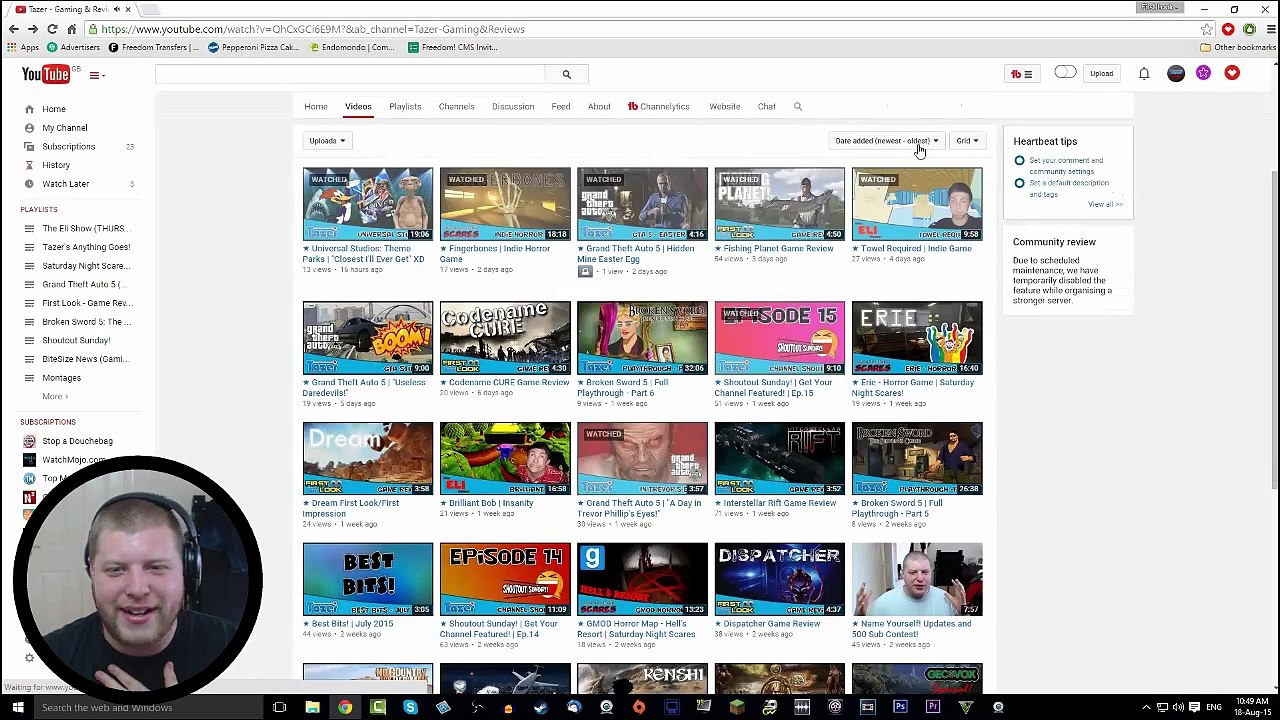The width and height of the screenshot is (1280, 720).
Task: Open the TubeBuddy menu icon
Action: point(1021,73)
